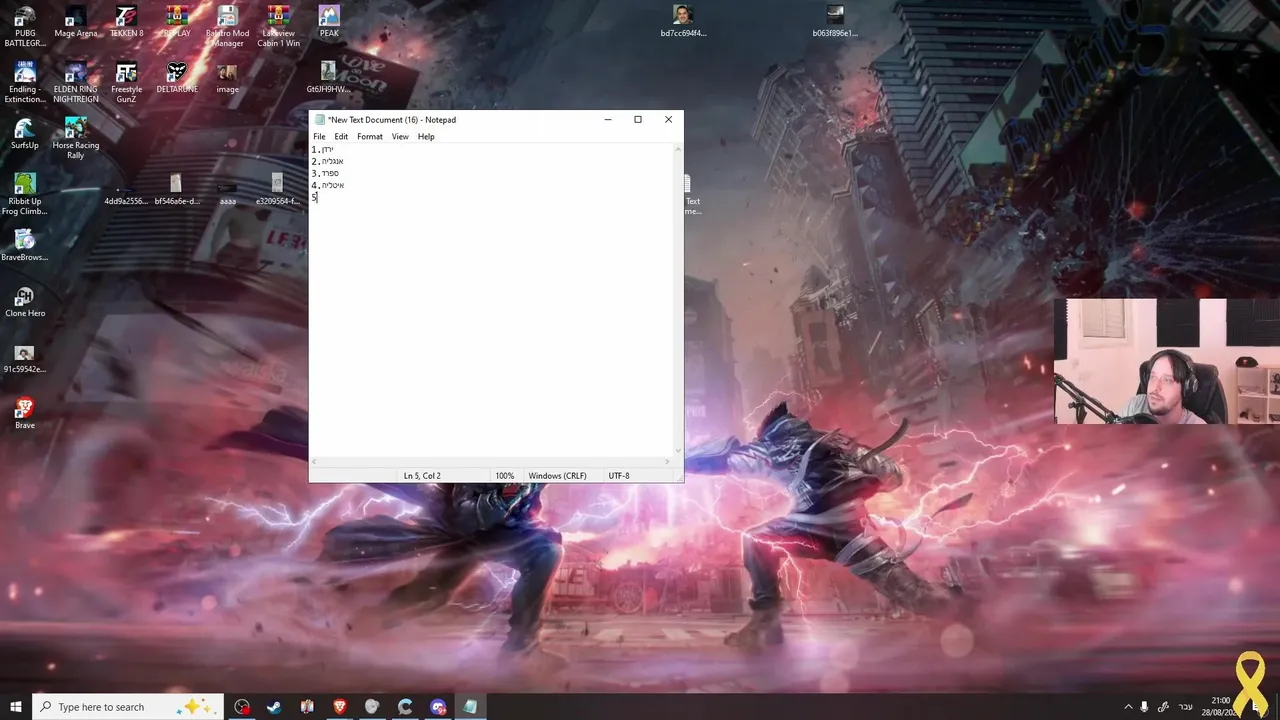This screenshot has height=720, width=1280.
Task: Click the 'Ln 5, Col 2' status bar entry
Action: point(422,476)
